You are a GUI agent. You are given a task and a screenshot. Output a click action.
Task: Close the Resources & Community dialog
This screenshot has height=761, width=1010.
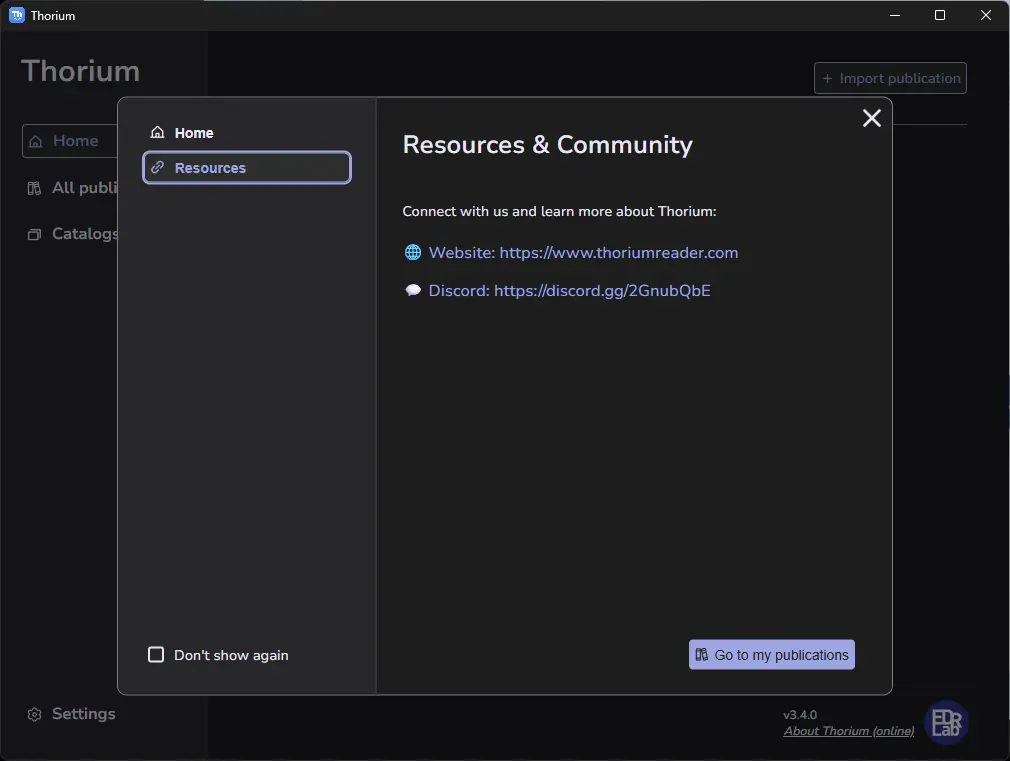[872, 118]
